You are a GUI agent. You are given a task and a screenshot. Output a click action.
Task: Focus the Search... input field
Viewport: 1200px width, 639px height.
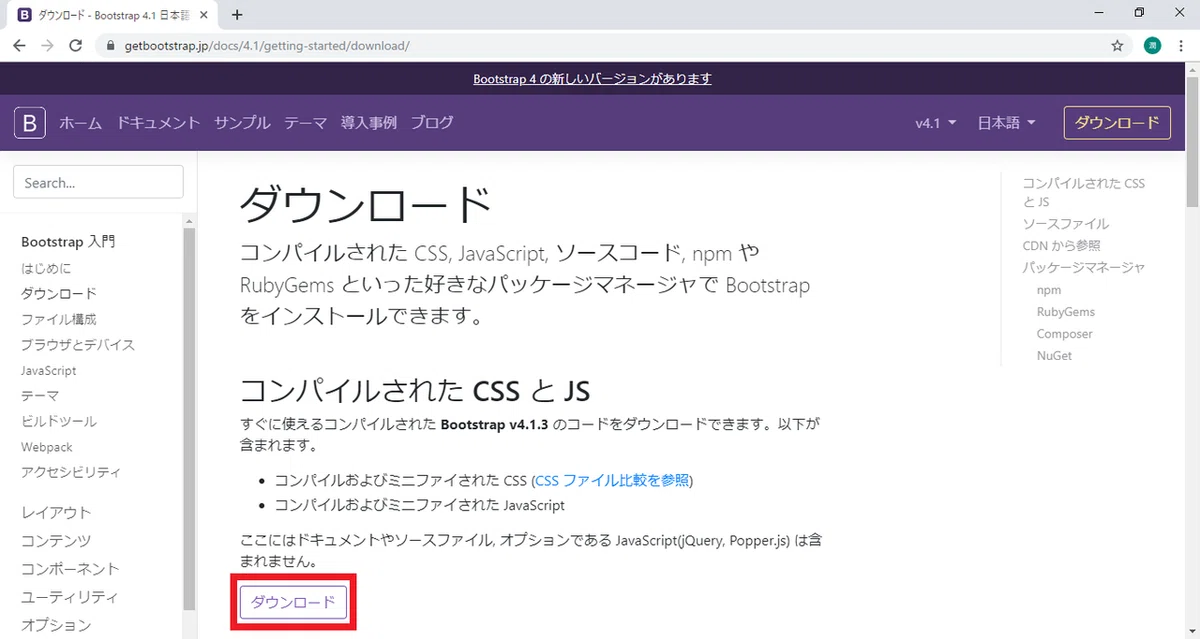click(98, 182)
